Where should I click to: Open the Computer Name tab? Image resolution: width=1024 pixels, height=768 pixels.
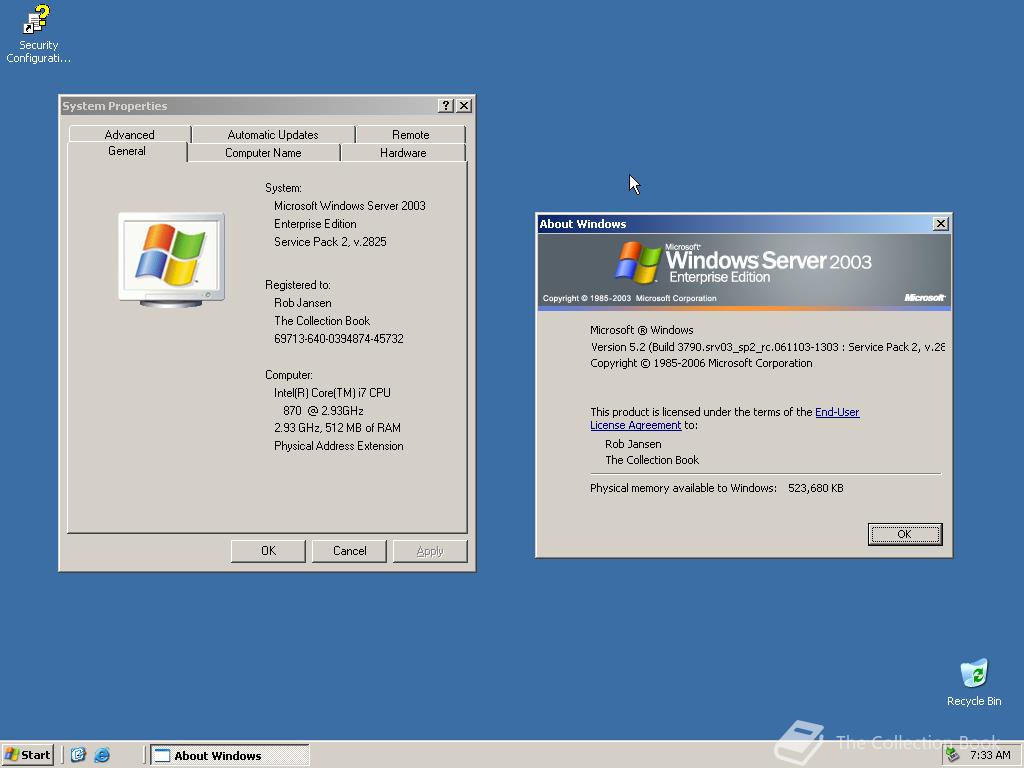[x=263, y=153]
